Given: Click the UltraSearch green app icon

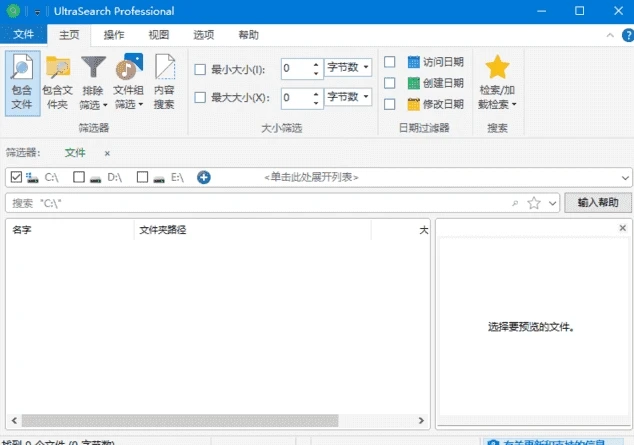Looking at the screenshot, I should click(x=13, y=11).
